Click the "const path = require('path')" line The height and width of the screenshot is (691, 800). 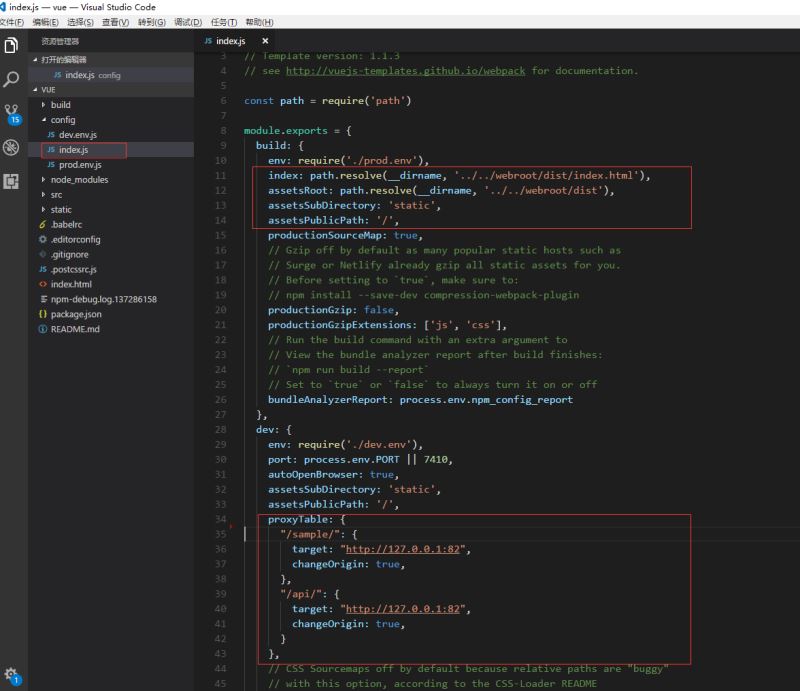coord(327,101)
